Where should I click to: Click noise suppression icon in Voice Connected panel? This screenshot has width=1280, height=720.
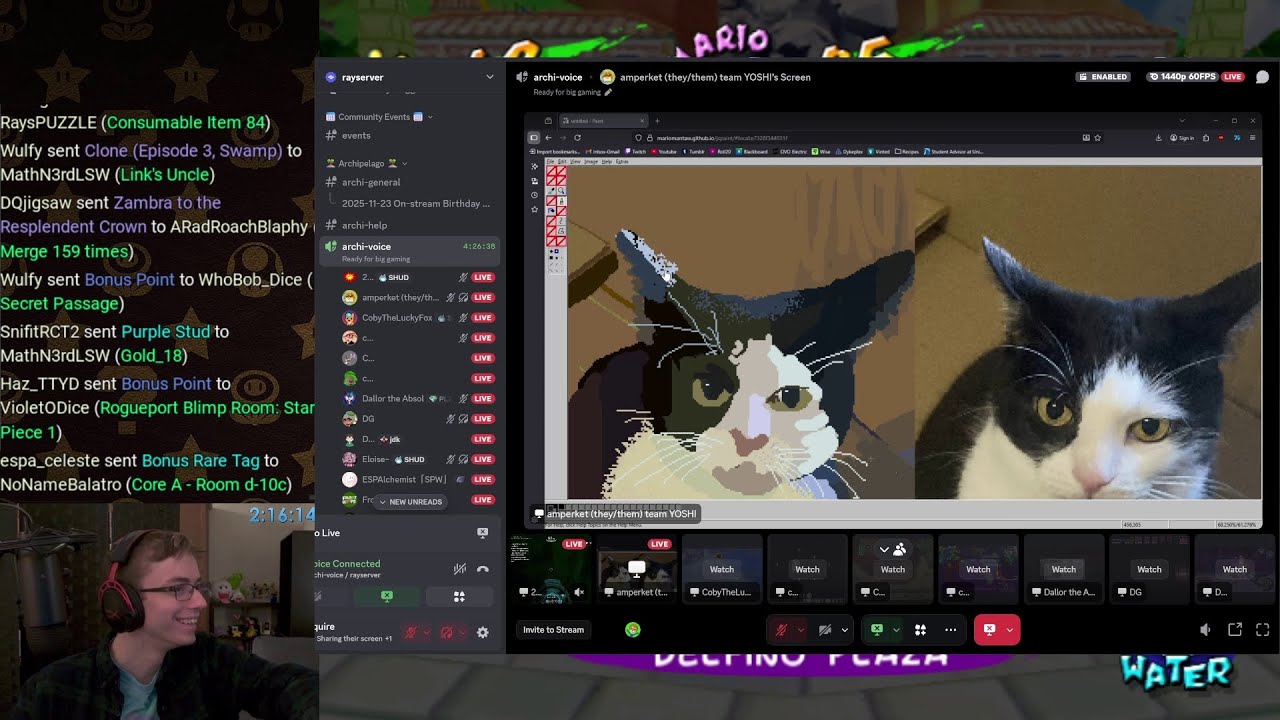tap(459, 569)
